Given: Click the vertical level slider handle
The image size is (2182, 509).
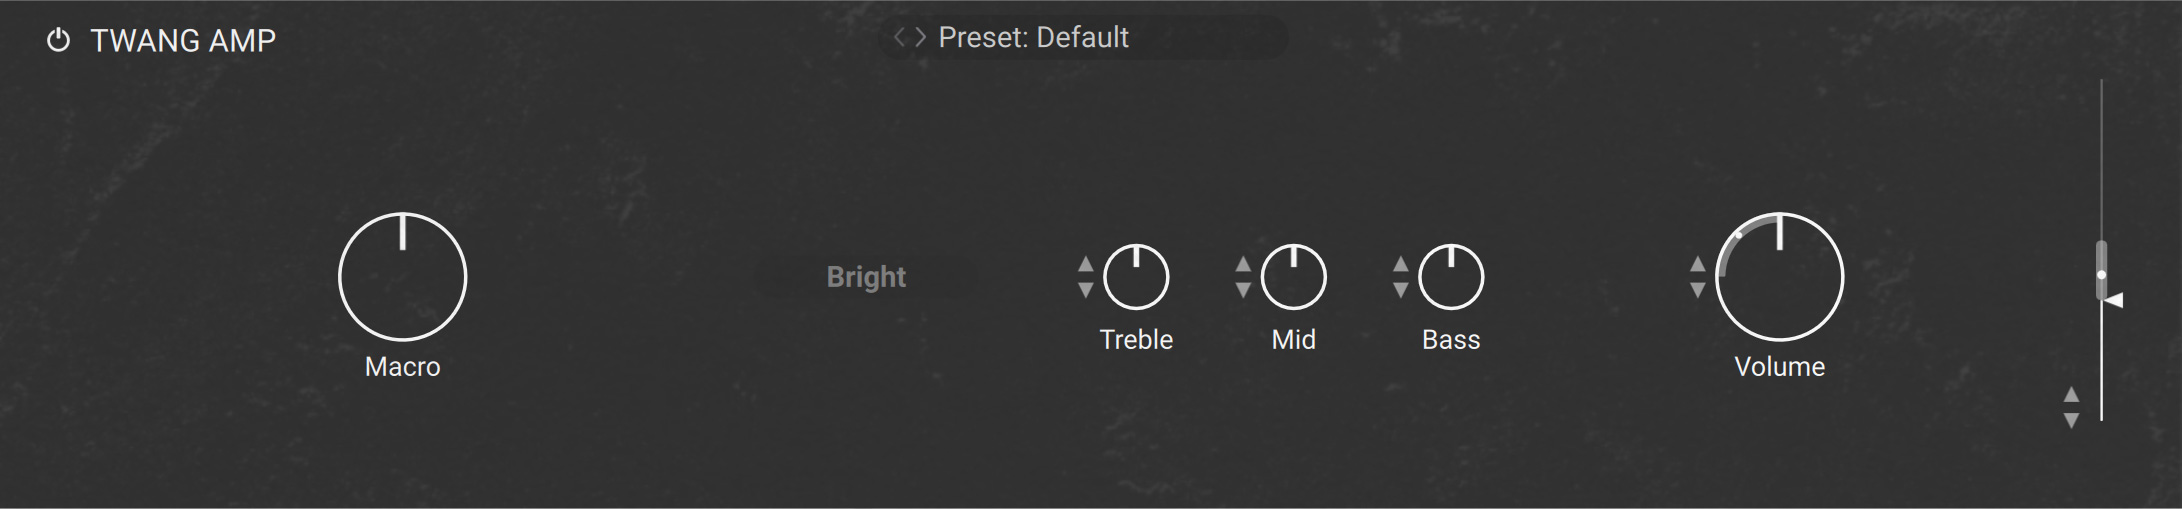Looking at the screenshot, I should click(x=2101, y=272).
